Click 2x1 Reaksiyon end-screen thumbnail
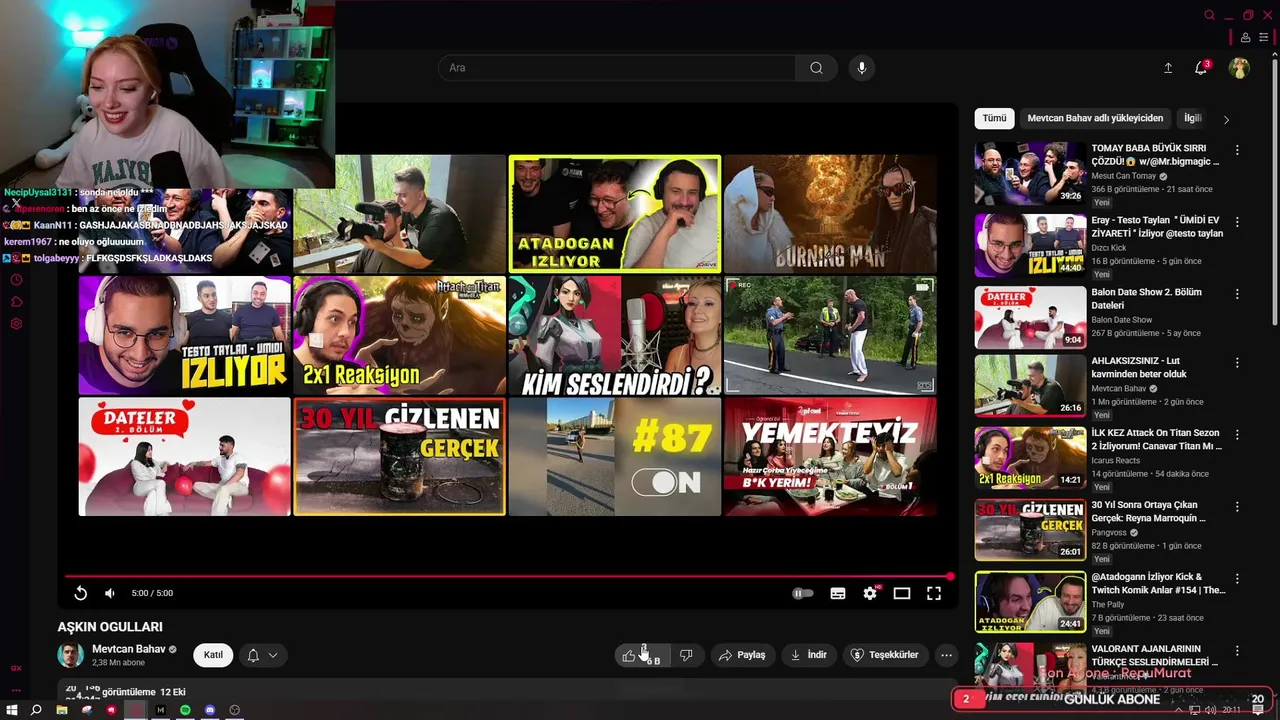This screenshot has width=1280, height=720. click(399, 335)
